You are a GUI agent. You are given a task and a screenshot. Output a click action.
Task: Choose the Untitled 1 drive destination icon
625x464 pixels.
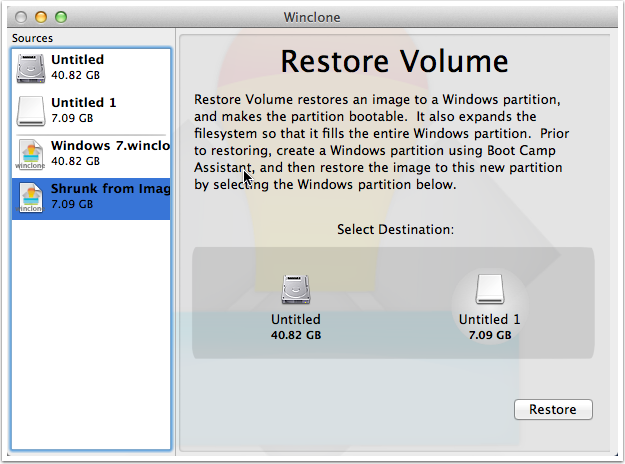tap(490, 289)
